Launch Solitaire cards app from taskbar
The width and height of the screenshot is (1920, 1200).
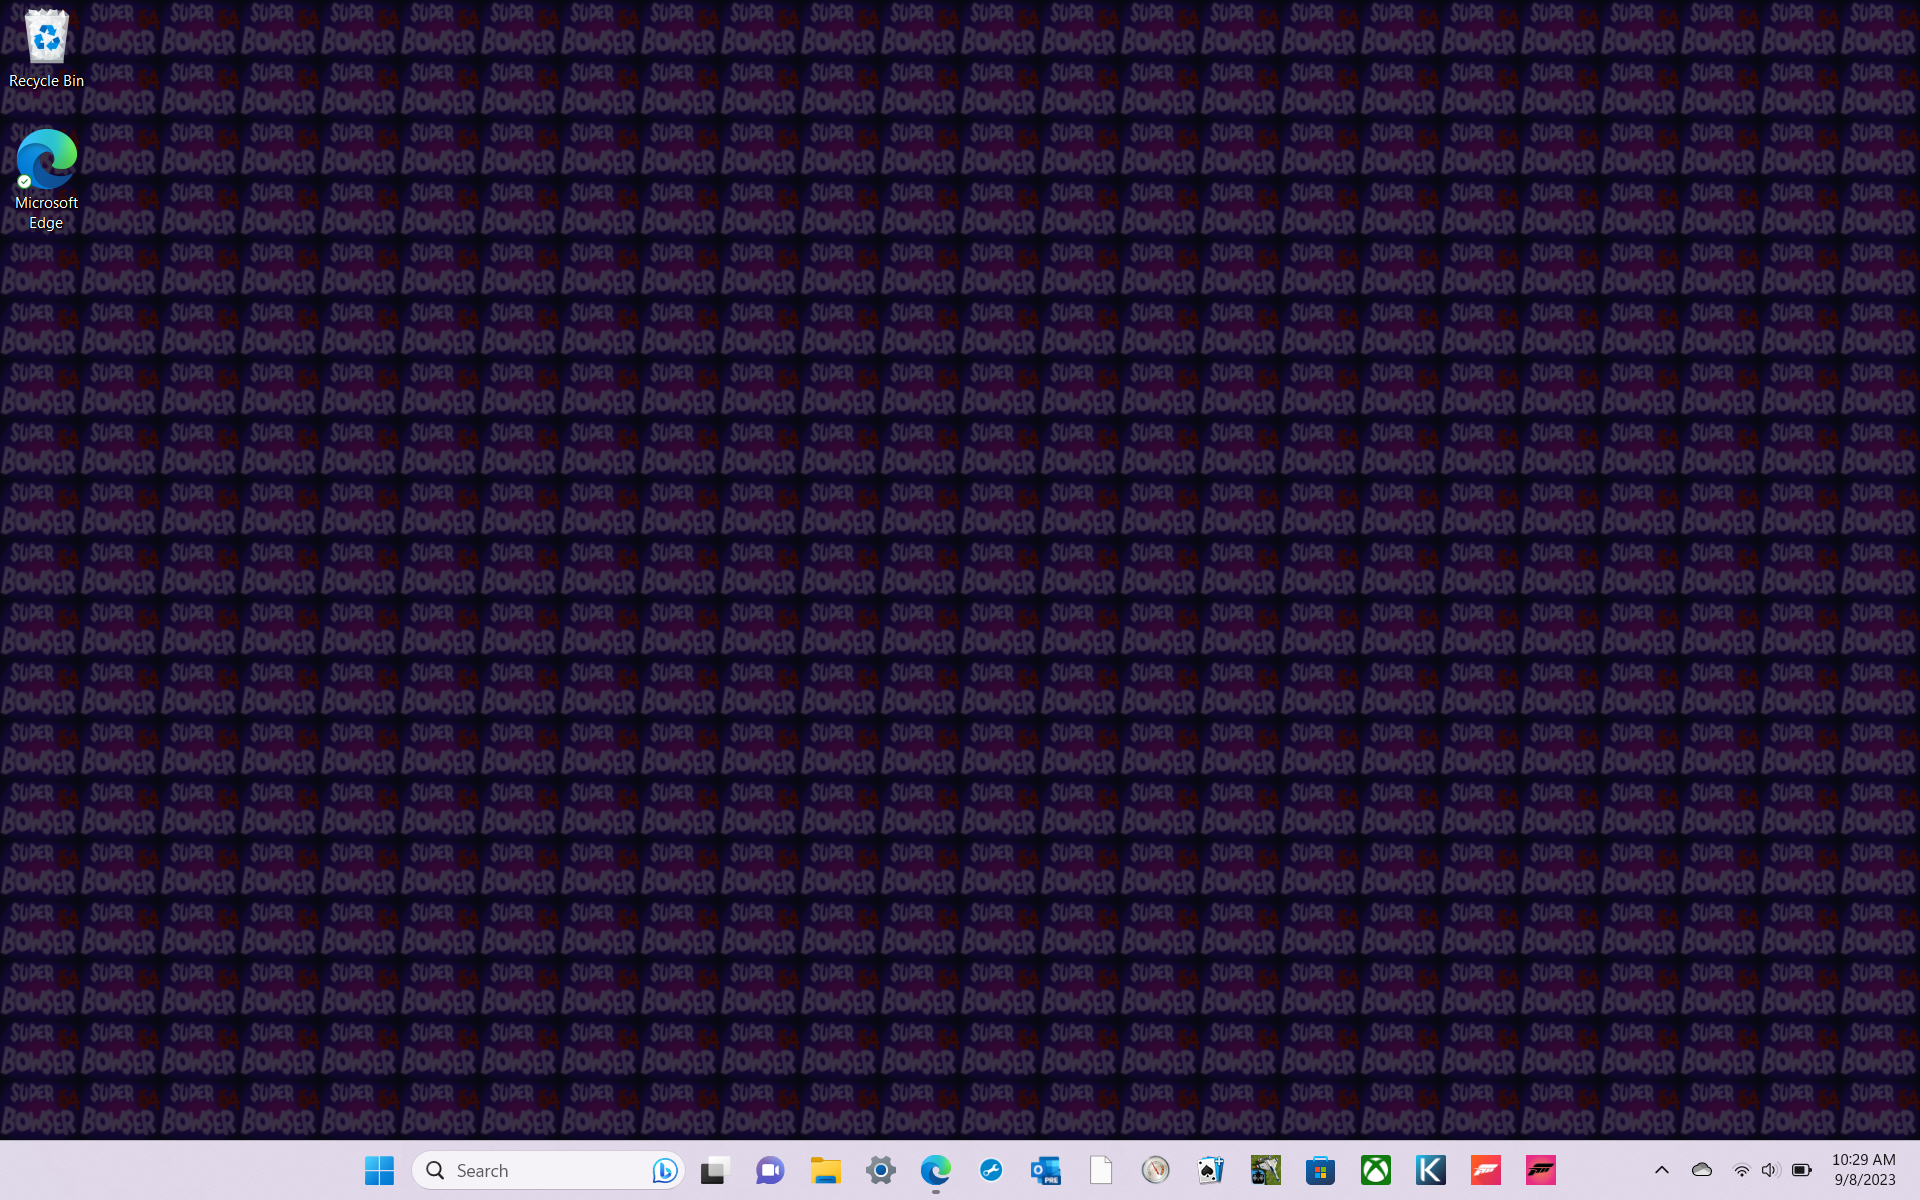point(1211,1170)
